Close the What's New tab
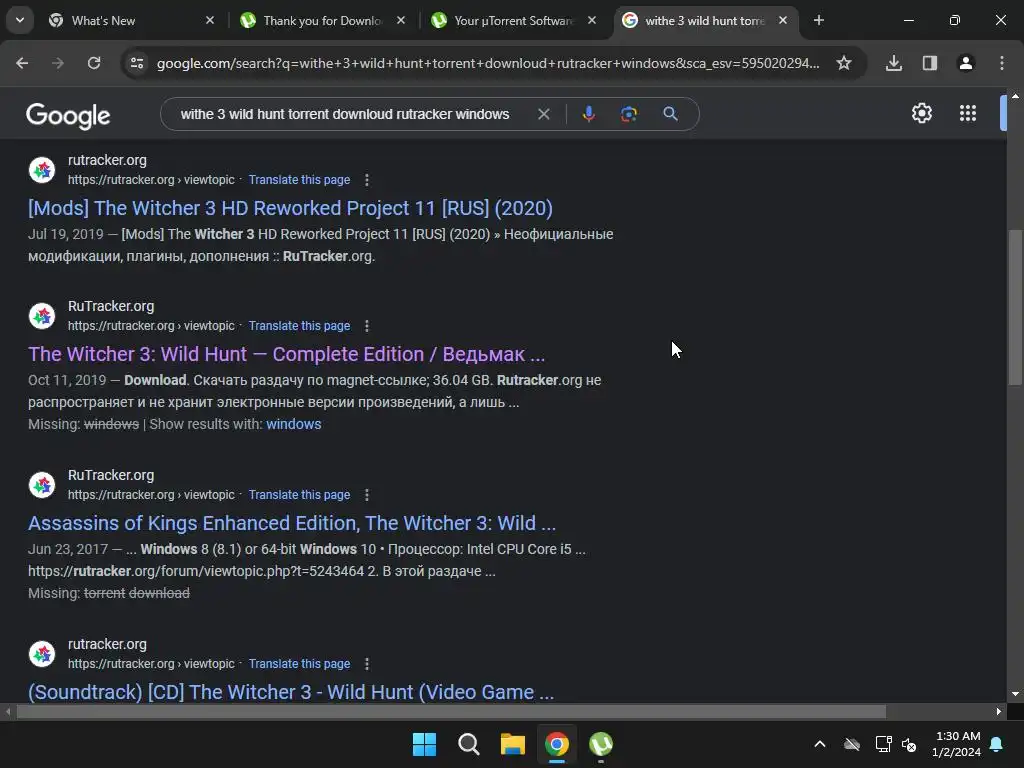 point(210,20)
